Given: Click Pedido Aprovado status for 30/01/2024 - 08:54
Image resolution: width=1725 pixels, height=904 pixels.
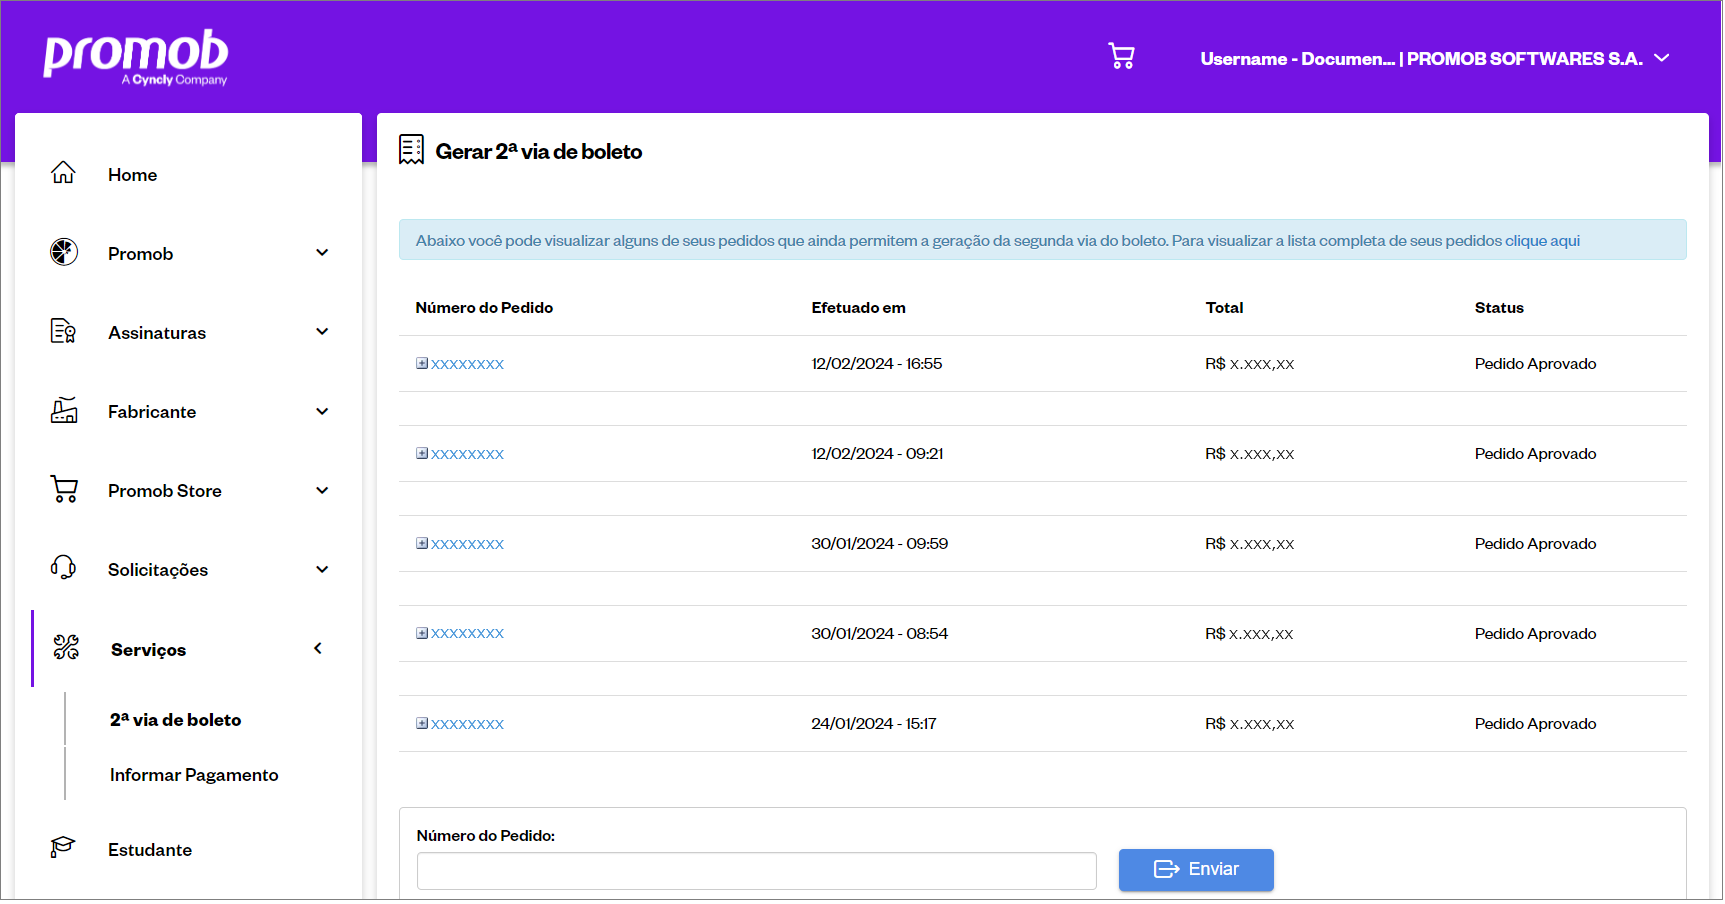Looking at the screenshot, I should click(x=1535, y=634).
